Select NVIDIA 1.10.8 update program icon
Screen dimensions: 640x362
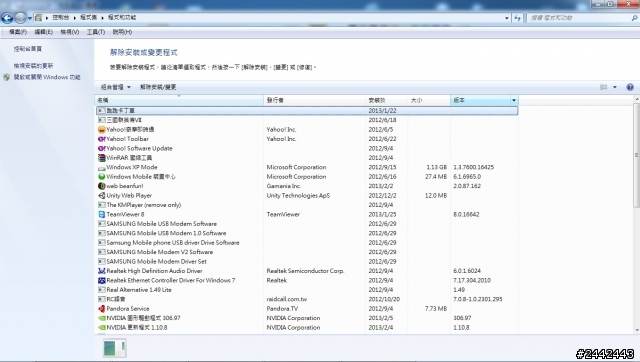[102, 327]
